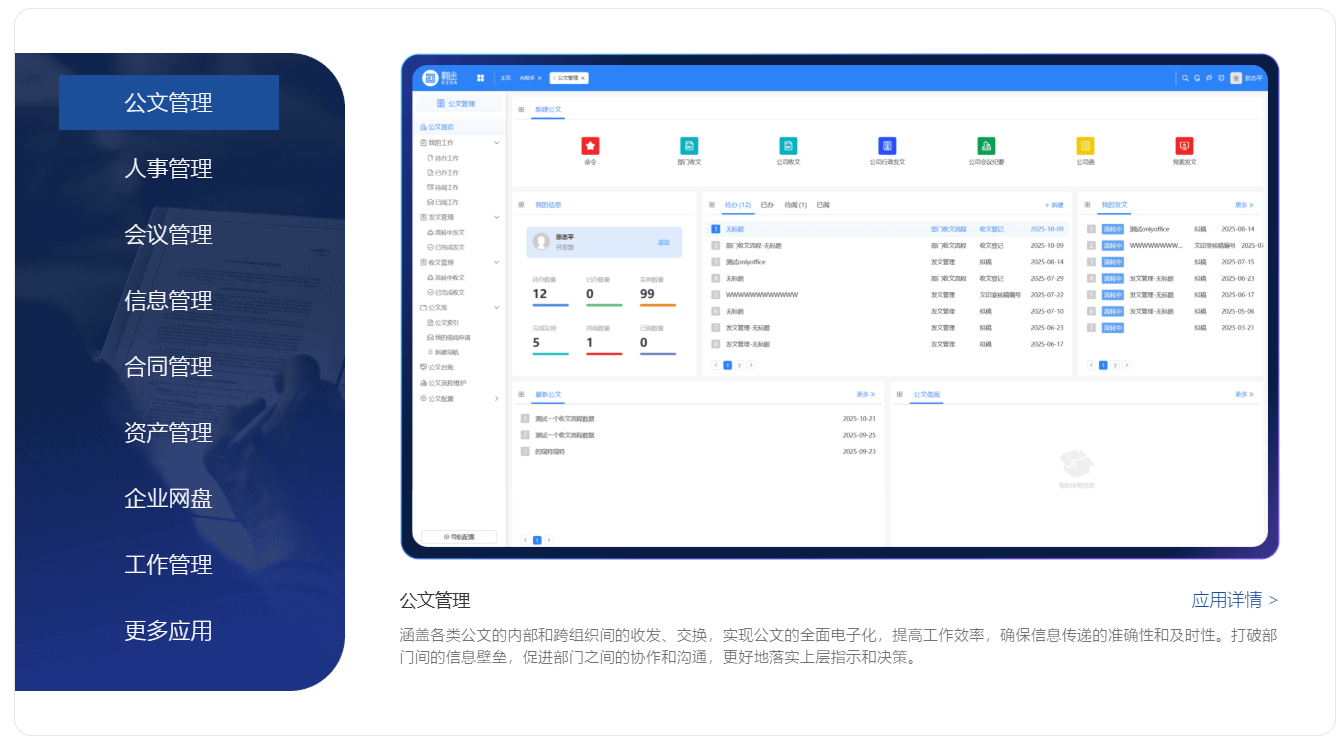Open the 应用详情 link
This screenshot has height=744, width=1342.
click(x=1233, y=600)
